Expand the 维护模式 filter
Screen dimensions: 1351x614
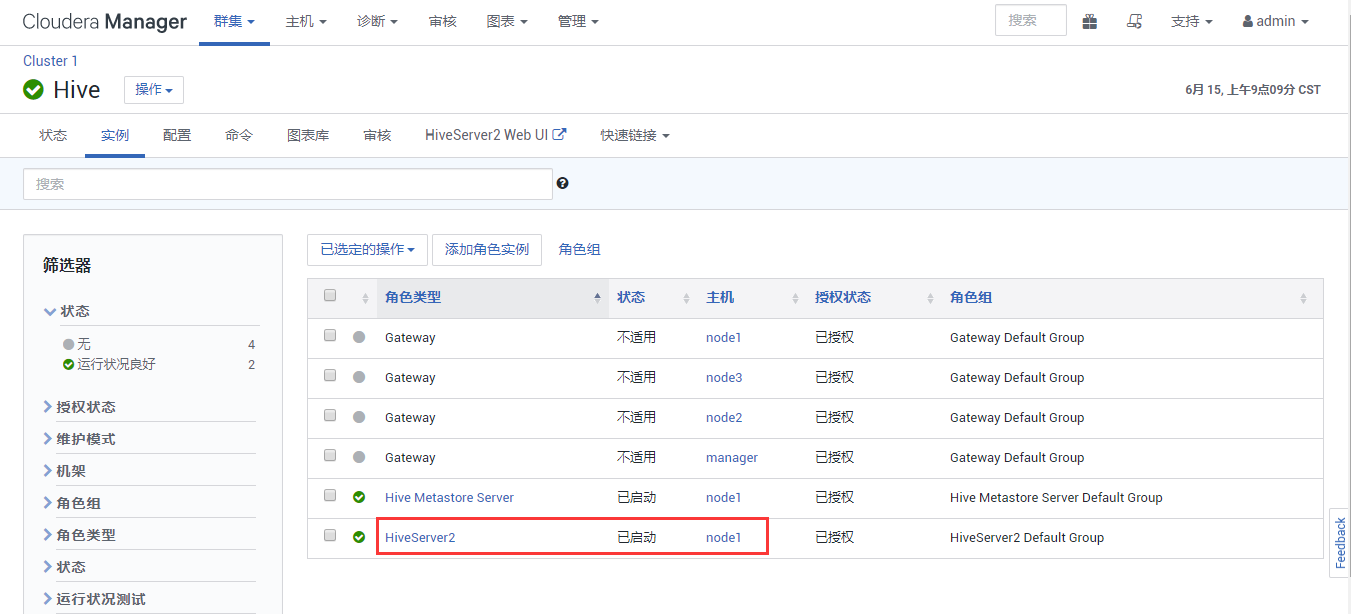pos(79,439)
